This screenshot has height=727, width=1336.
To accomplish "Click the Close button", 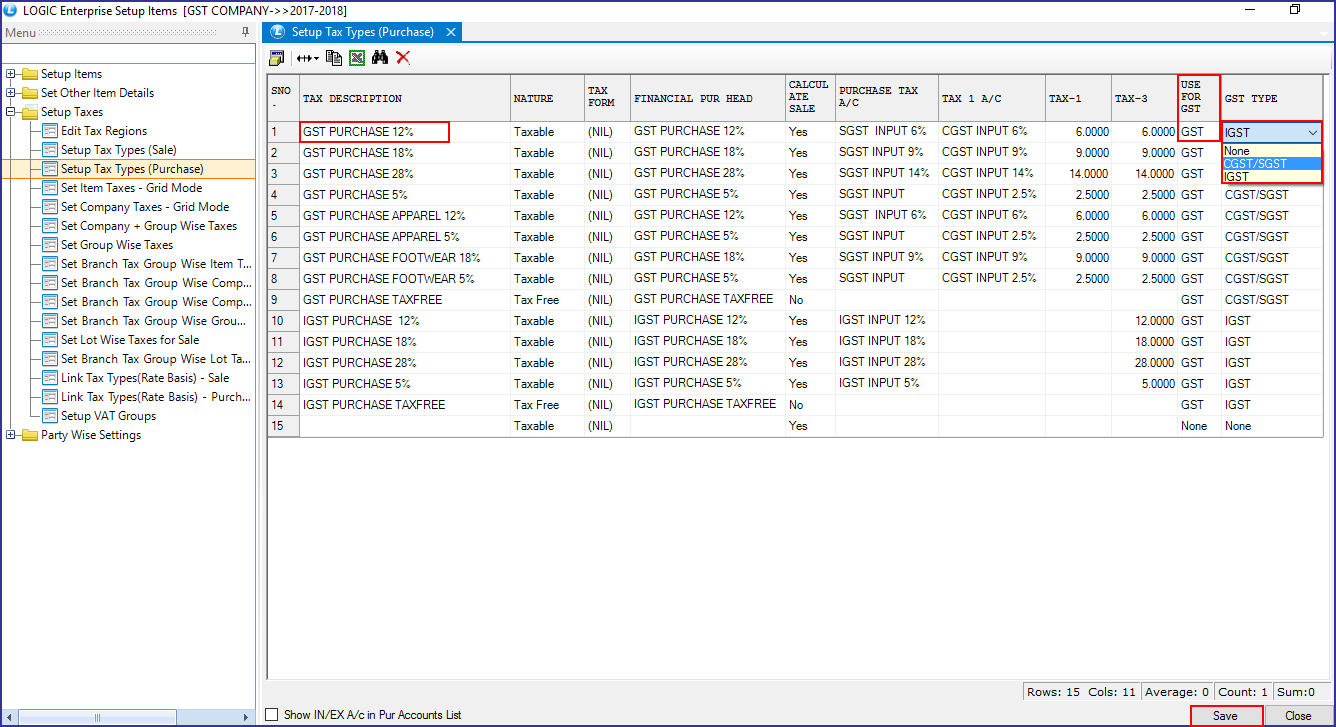I will tap(1298, 716).
